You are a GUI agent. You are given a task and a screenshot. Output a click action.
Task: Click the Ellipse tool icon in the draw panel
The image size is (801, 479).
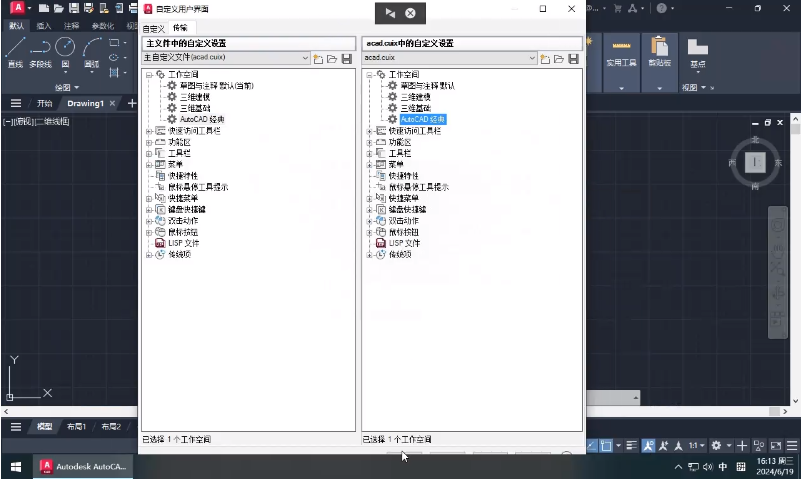(114, 57)
